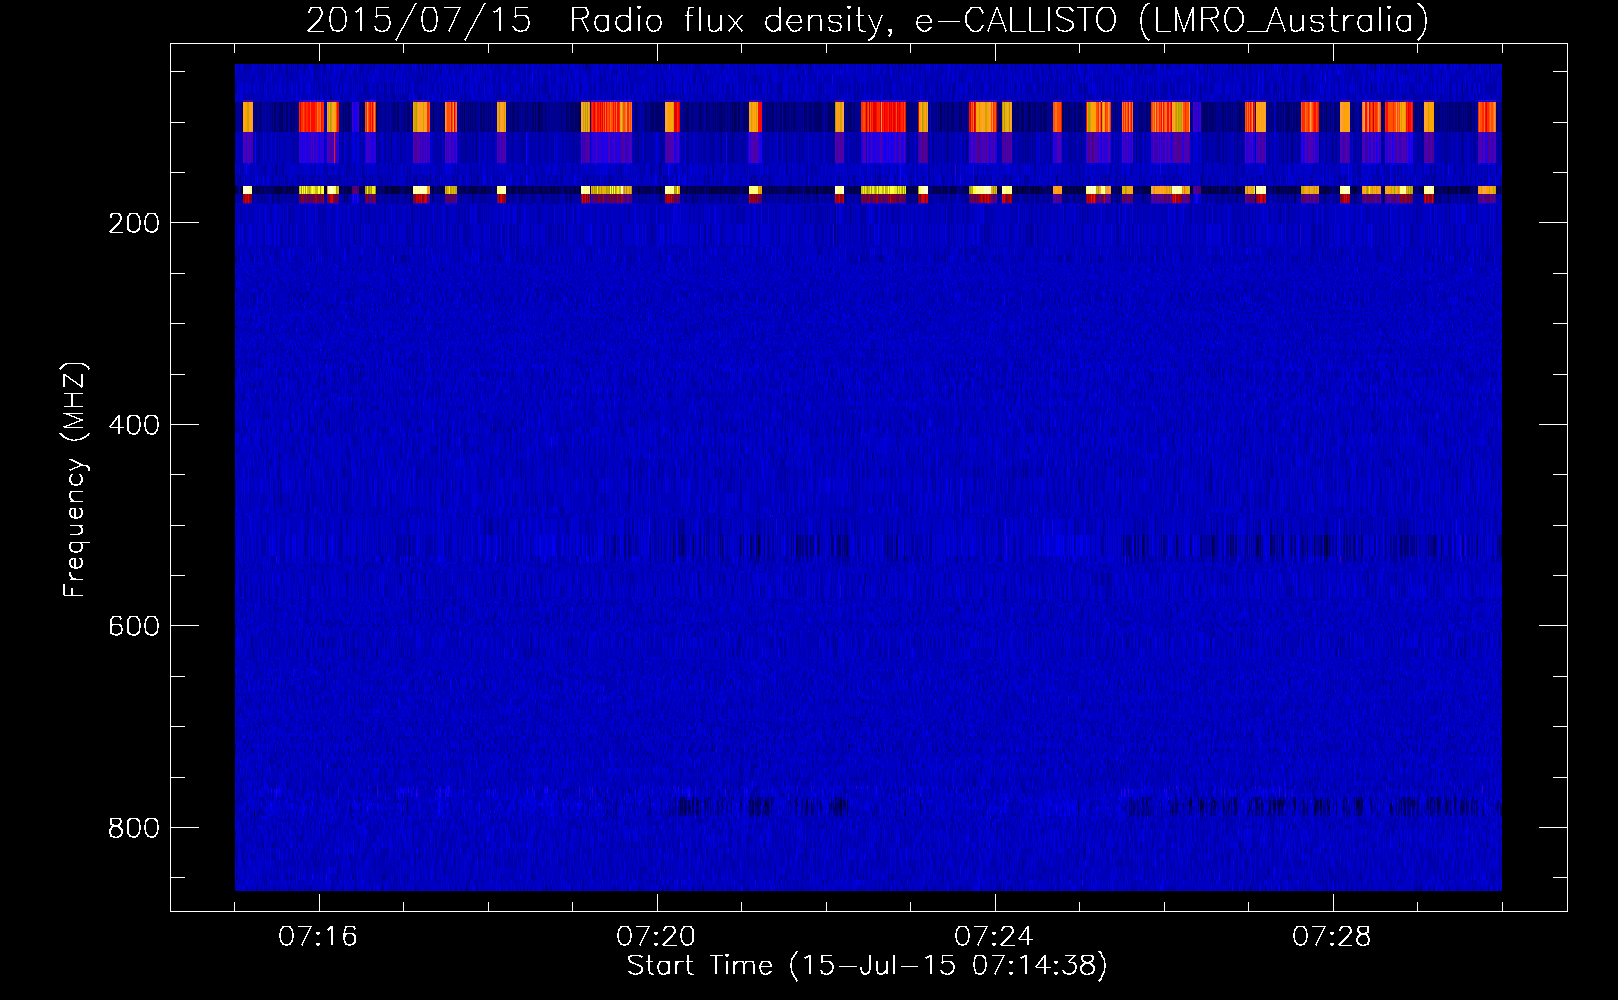Select the 200 frequency tick label
Image resolution: width=1618 pixels, height=1000 pixels.
tap(134, 223)
